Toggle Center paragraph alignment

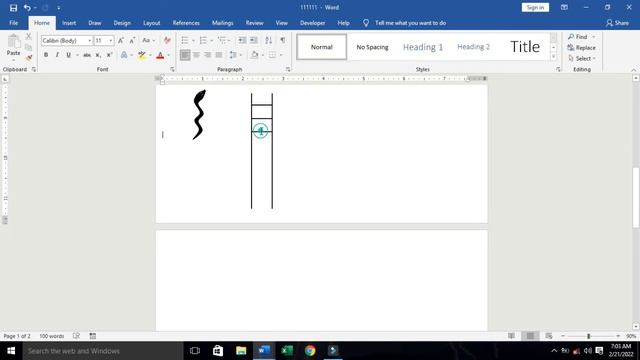click(196, 55)
